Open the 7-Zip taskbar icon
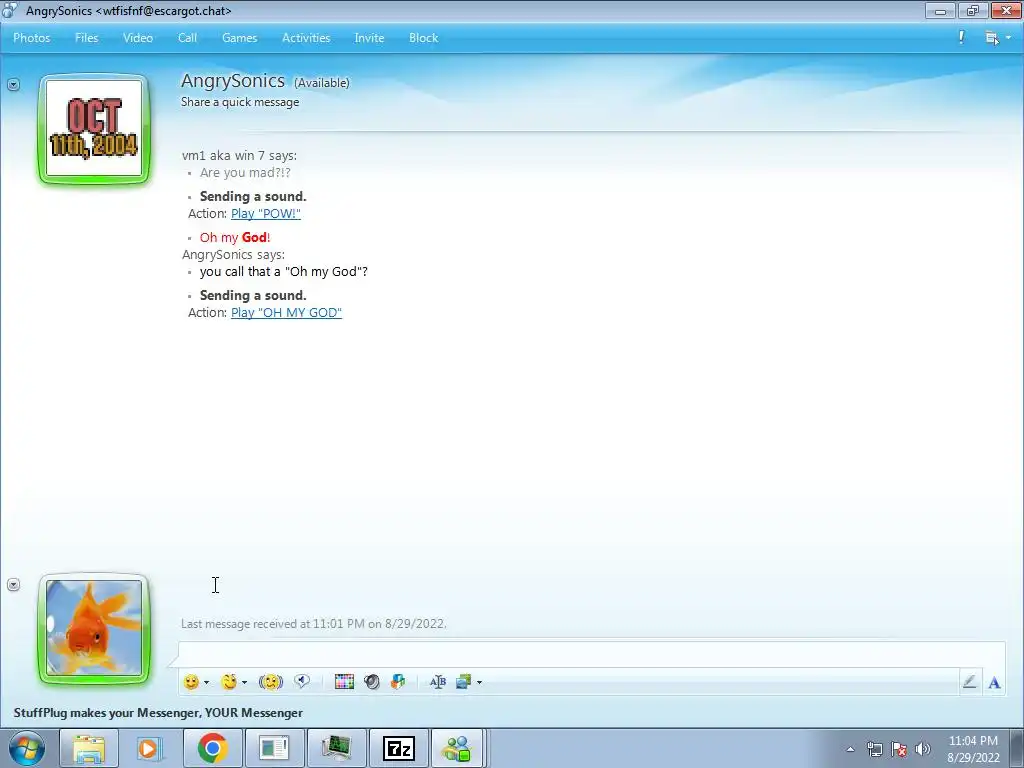The width and height of the screenshot is (1024, 768). click(398, 748)
